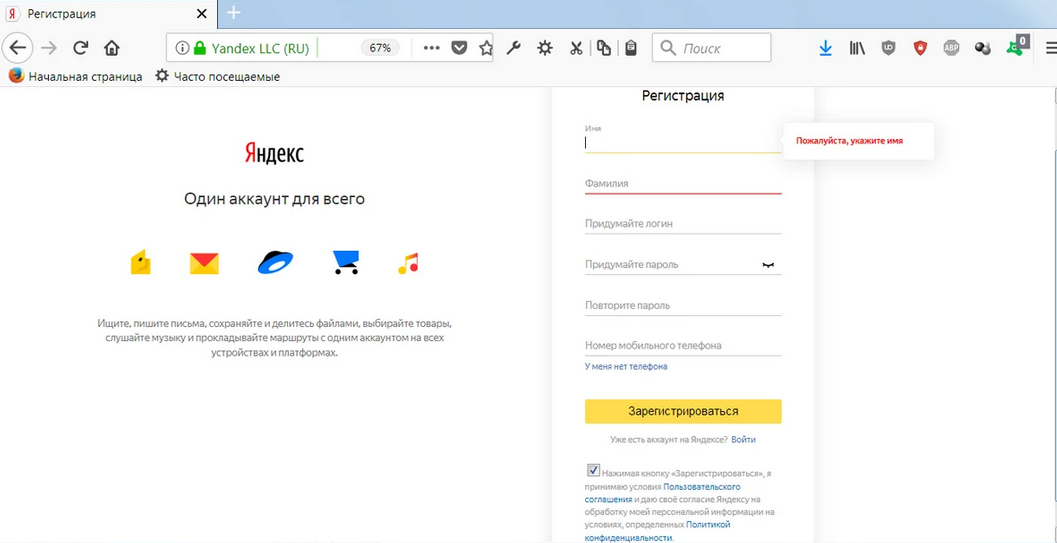
Task: Focus the Имя first name field
Action: [683, 142]
